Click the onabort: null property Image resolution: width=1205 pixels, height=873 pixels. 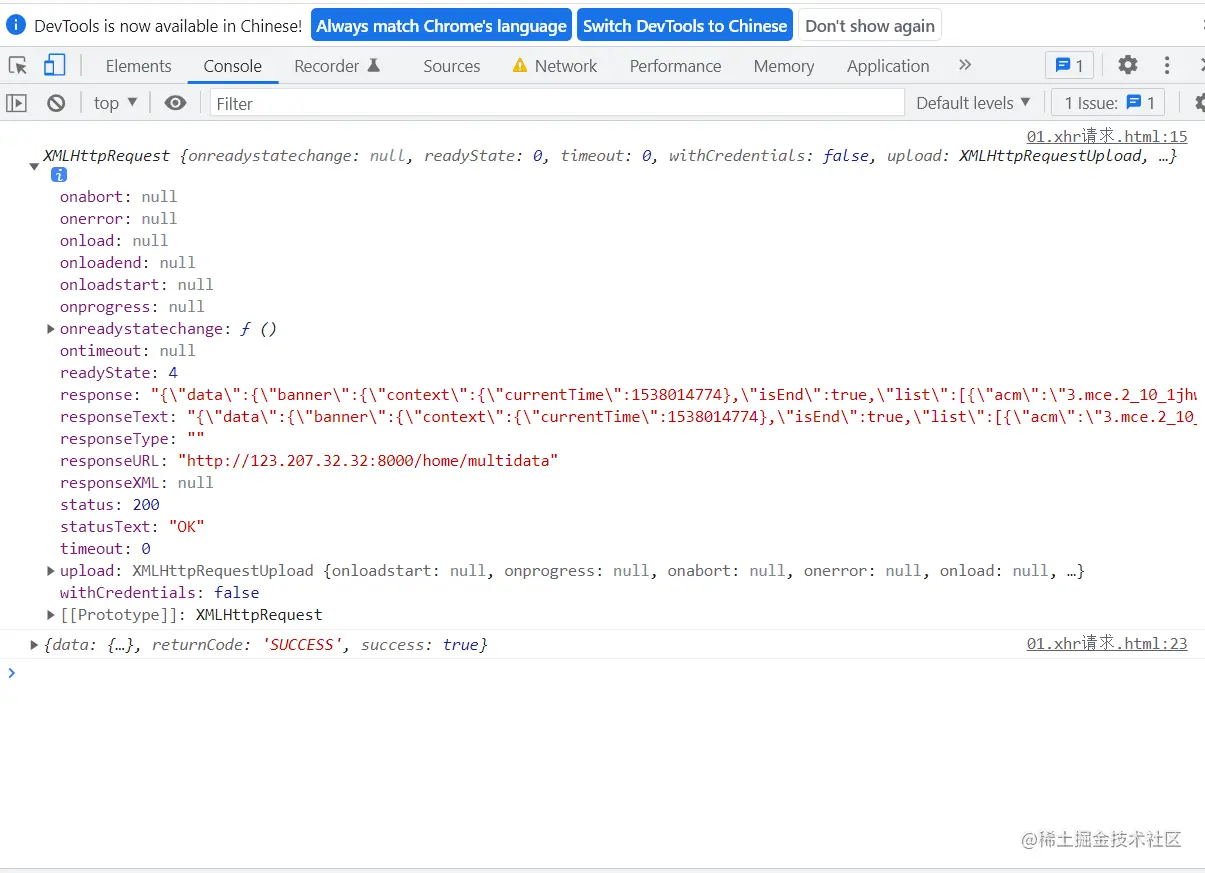118,197
